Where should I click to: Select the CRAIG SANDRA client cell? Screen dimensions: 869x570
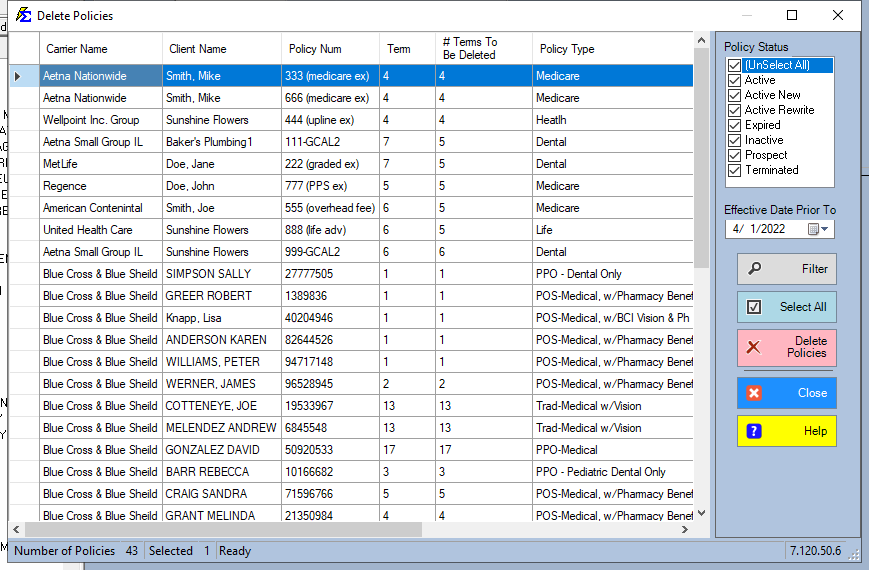pos(222,494)
